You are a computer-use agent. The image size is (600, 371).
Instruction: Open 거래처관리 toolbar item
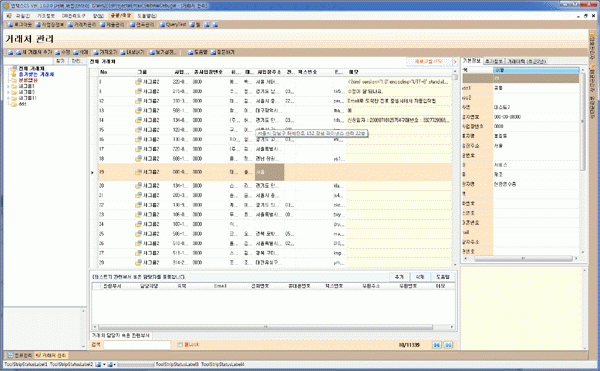82,24
